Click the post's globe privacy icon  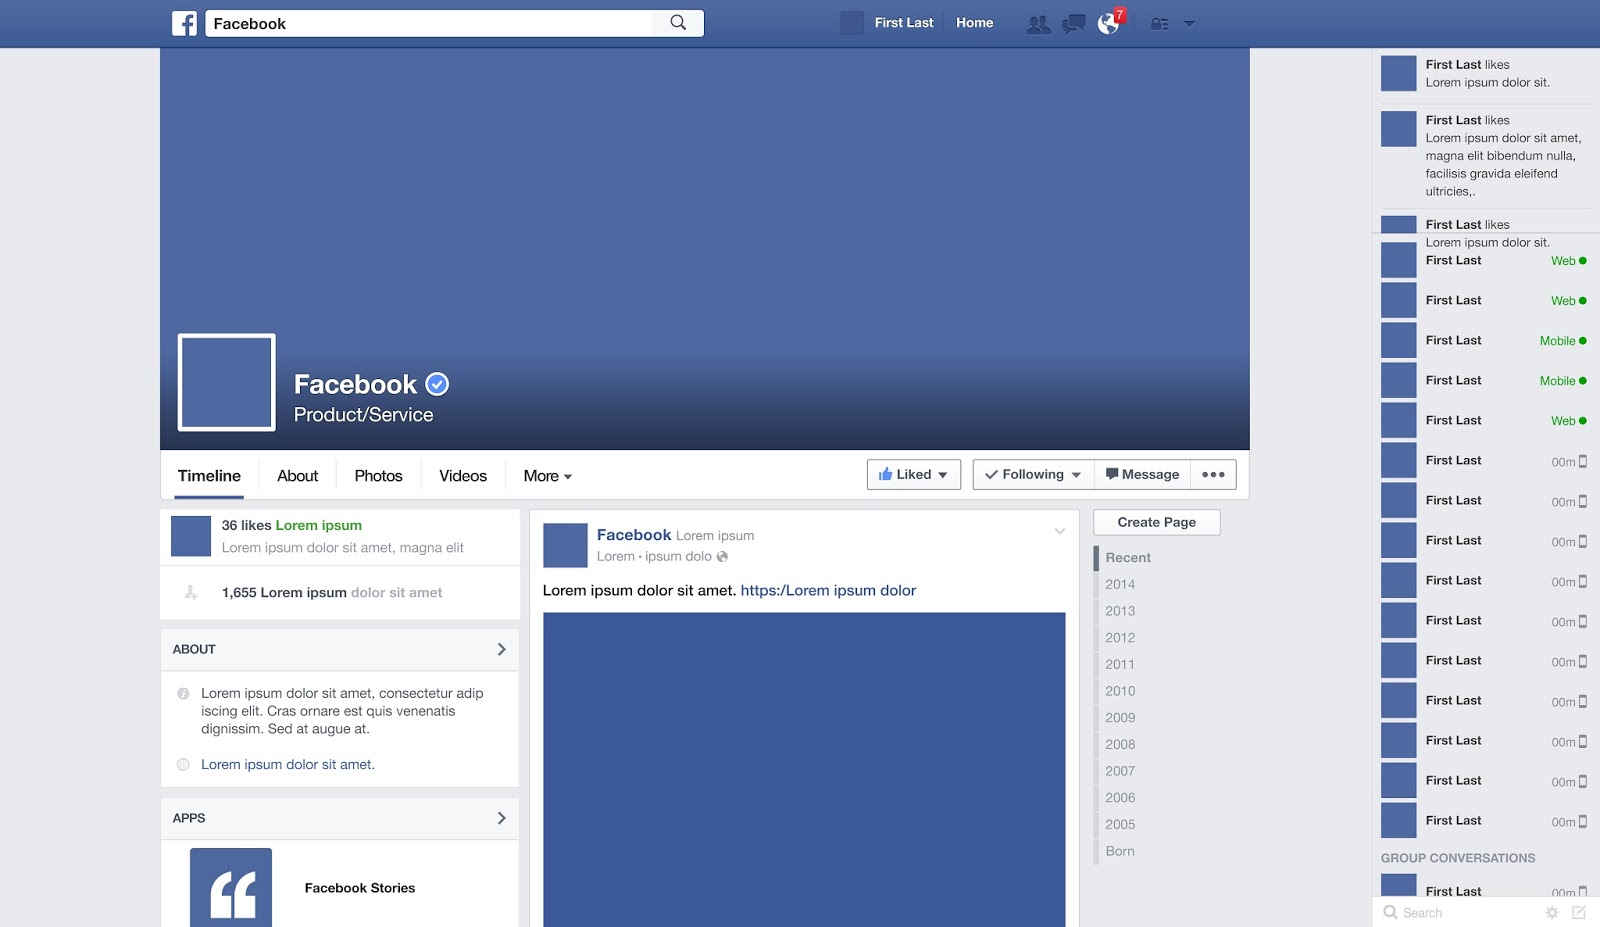(x=722, y=557)
